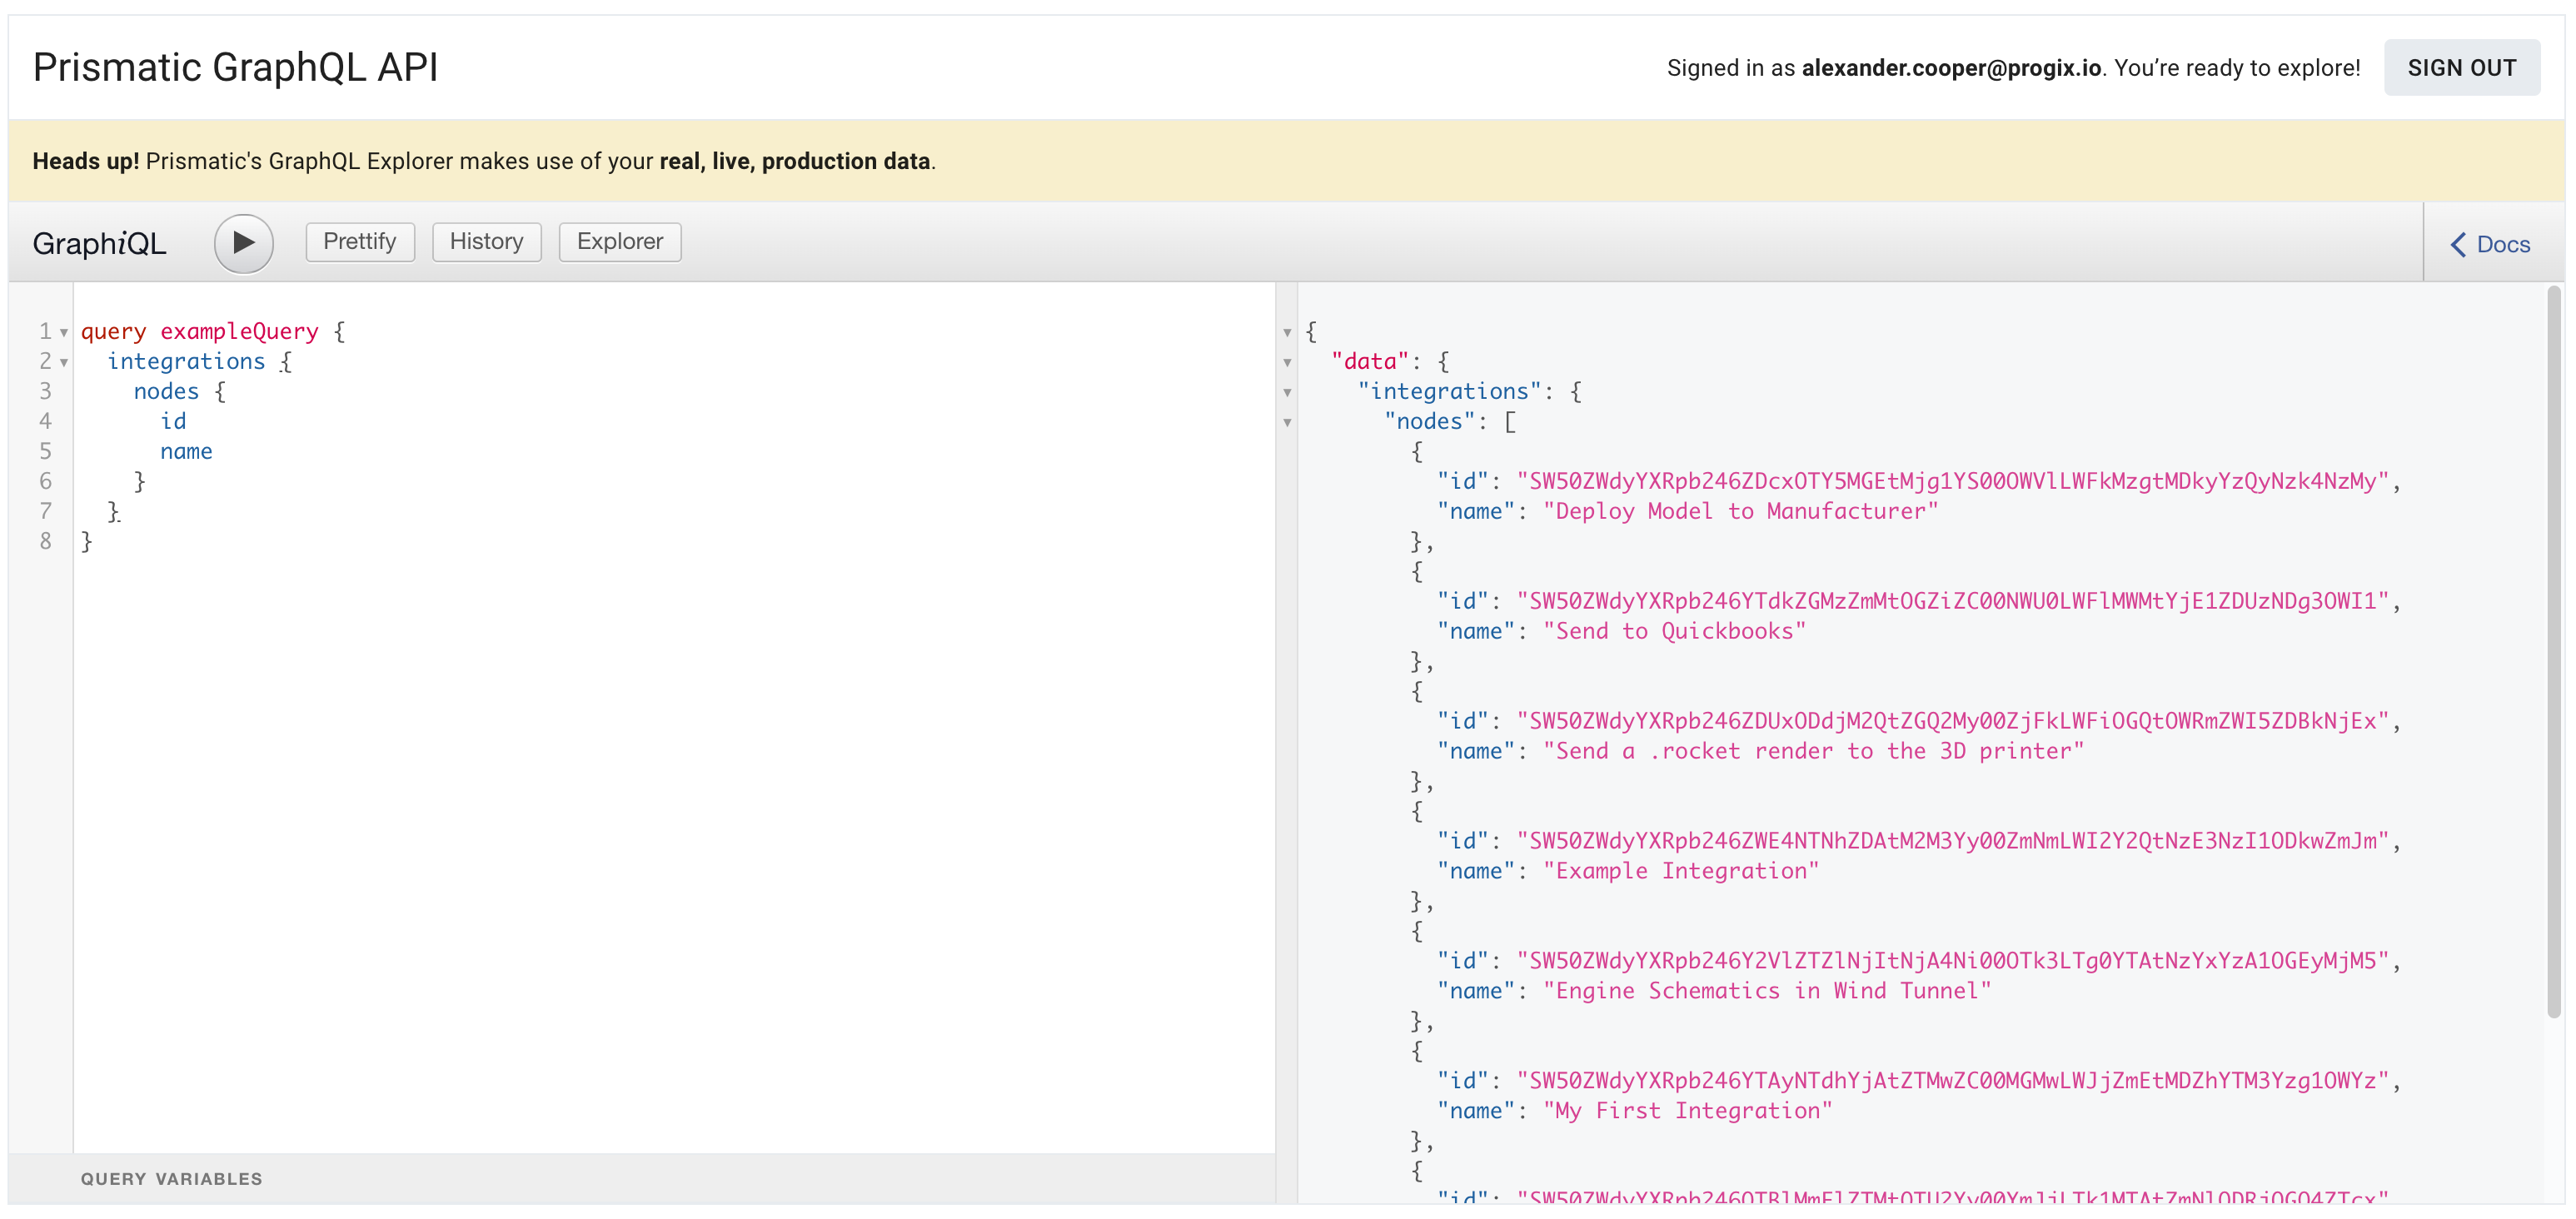Click the id value above Send to Quickbooks

1952,602
